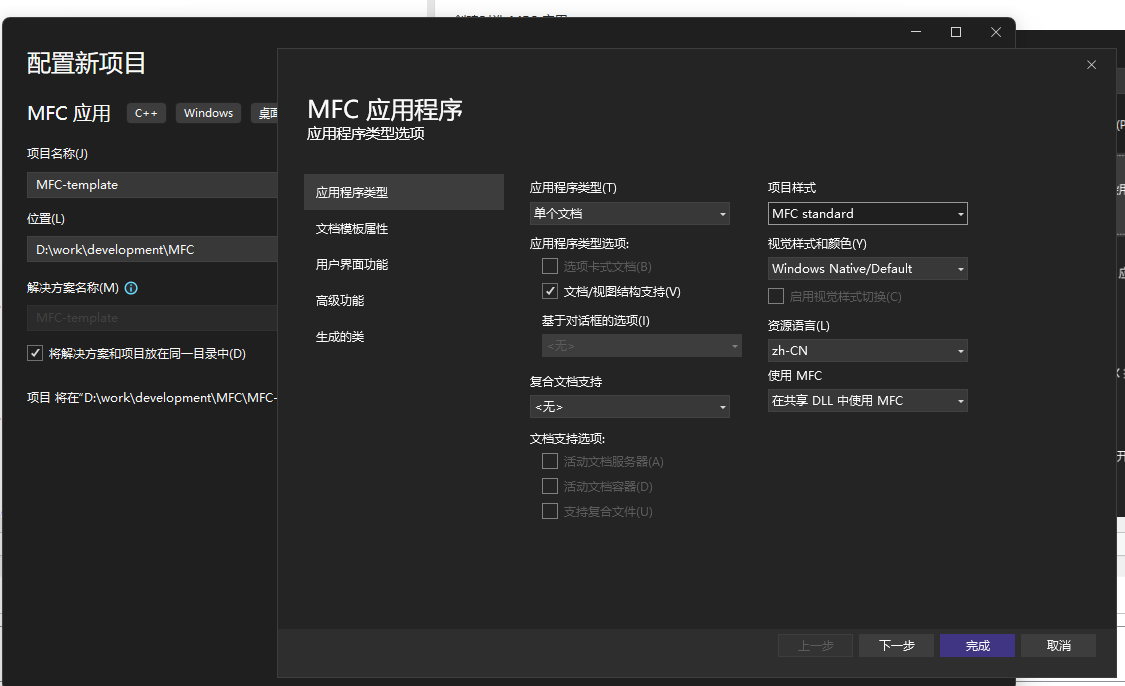Image resolution: width=1125 pixels, height=686 pixels.
Task: Enable 支持复合文件 support
Action: click(549, 511)
